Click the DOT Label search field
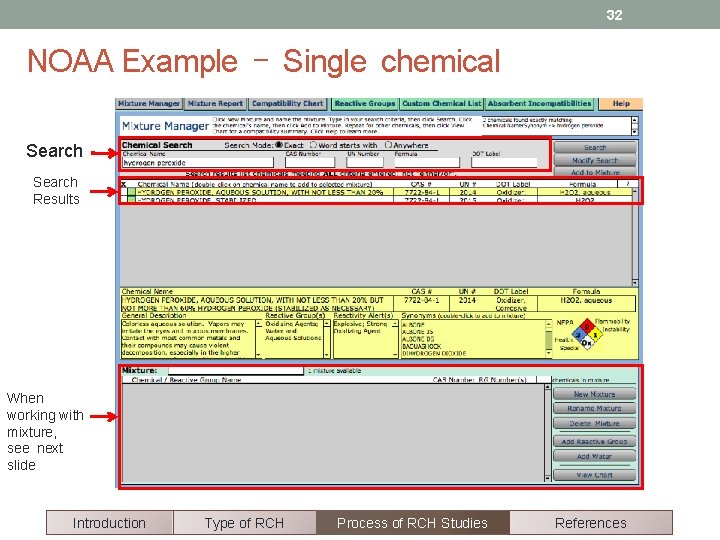Screen dimensions: 720x540 [504, 163]
